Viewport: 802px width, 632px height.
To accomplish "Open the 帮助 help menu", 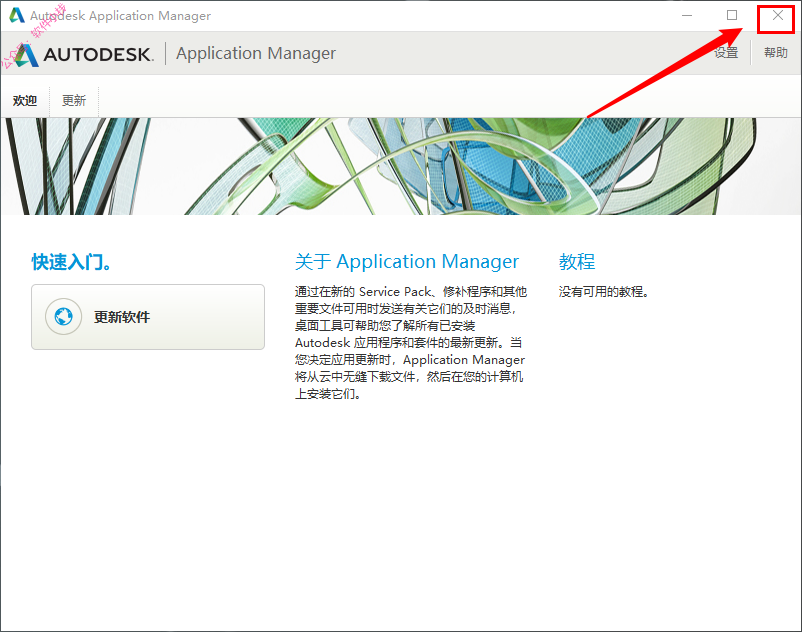I will (775, 53).
